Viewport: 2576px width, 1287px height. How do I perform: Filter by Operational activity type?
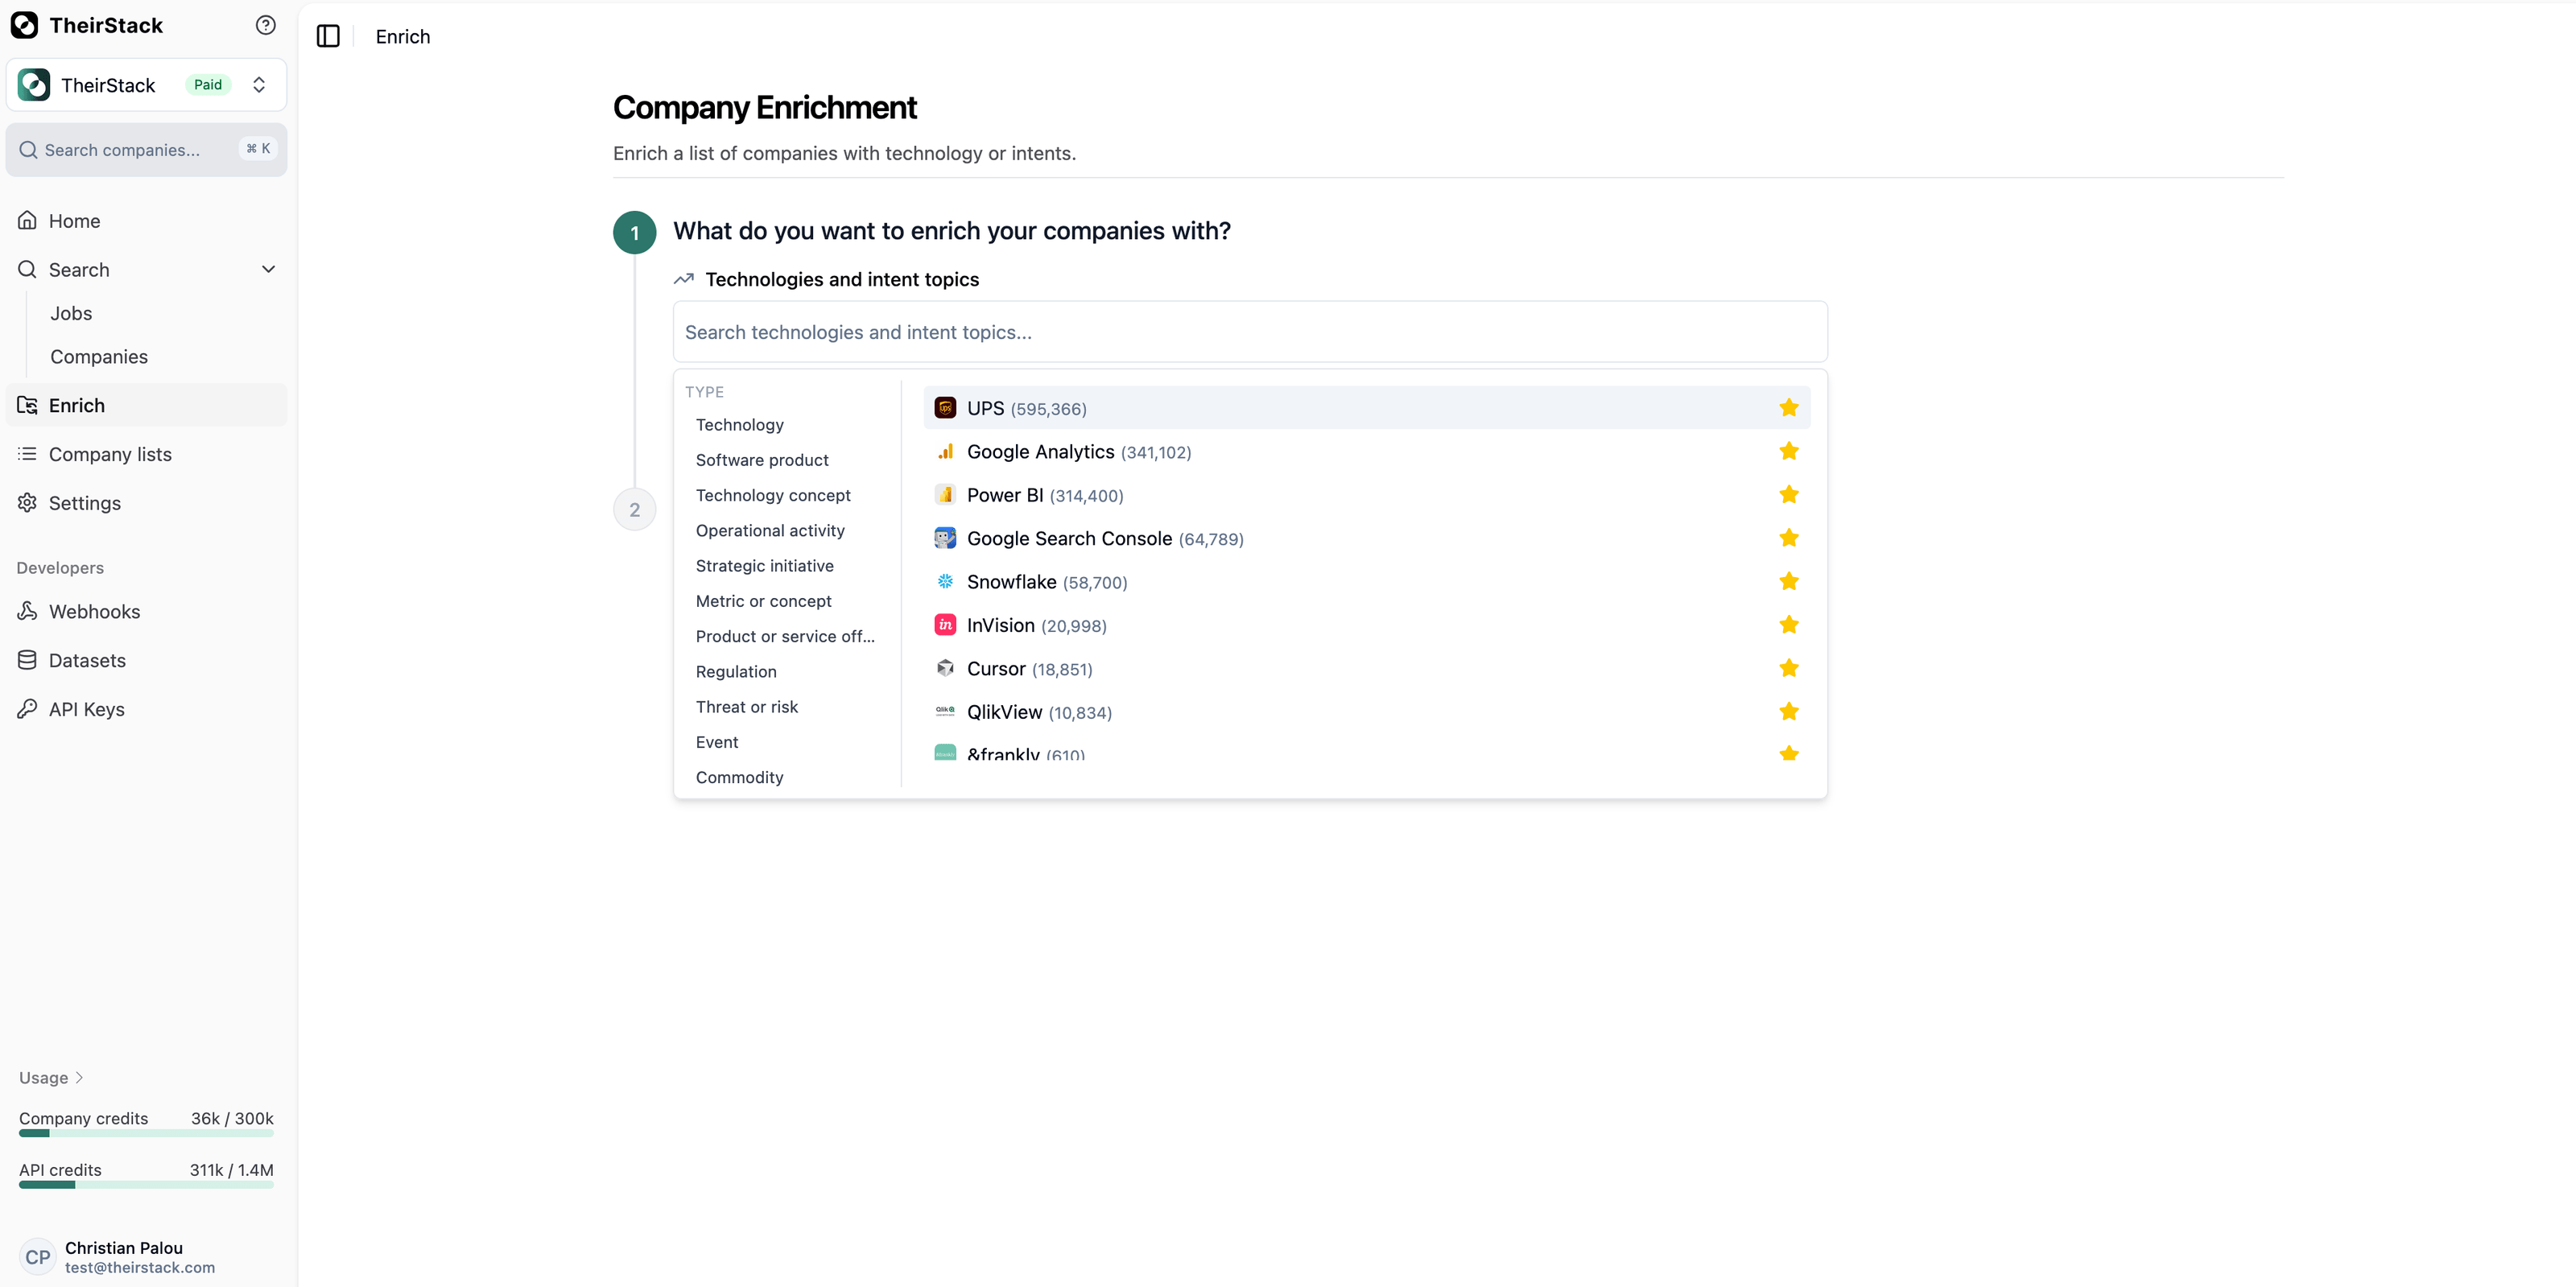770,531
